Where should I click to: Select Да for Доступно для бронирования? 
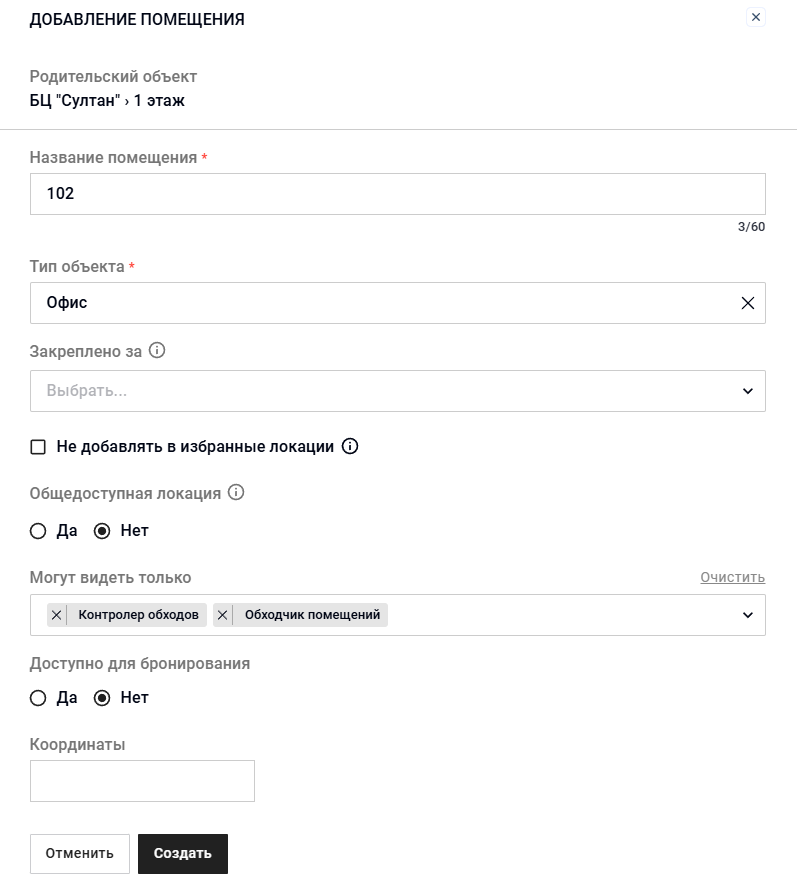click(38, 698)
